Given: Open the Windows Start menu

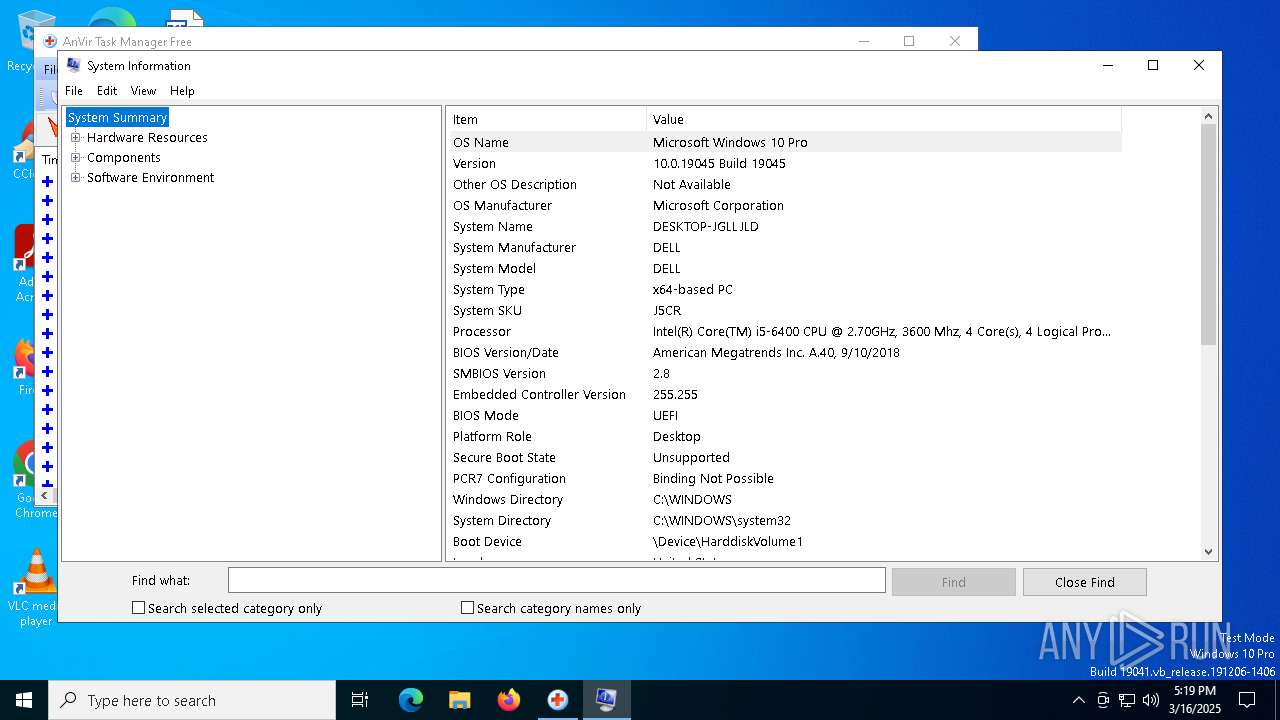Looking at the screenshot, I should (24, 700).
